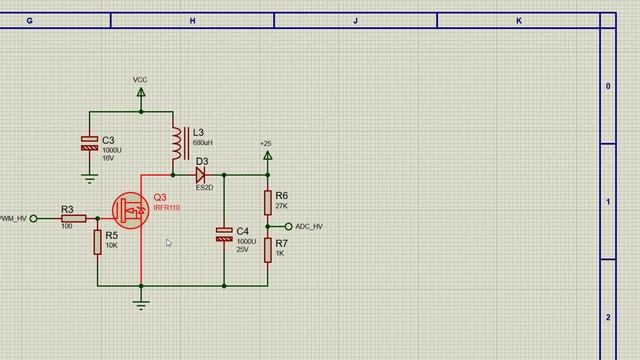Click the junction dot between R6 and R7
Screen dimensions: 640x360
268,227
